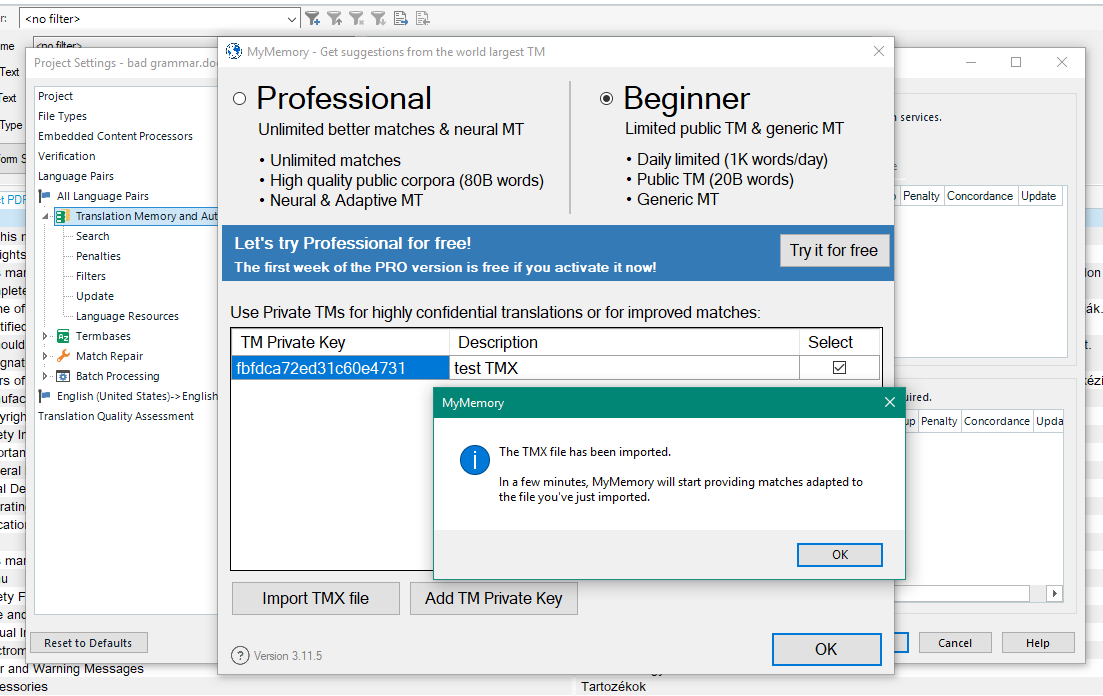Close the Project Settings window
The image size is (1103, 696).
pyautogui.click(x=1061, y=62)
